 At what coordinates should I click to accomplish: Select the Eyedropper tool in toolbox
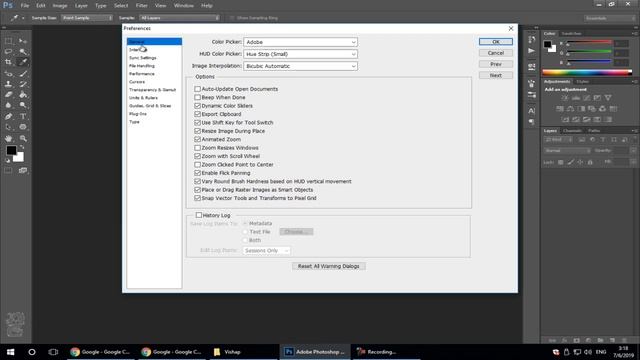(23, 62)
